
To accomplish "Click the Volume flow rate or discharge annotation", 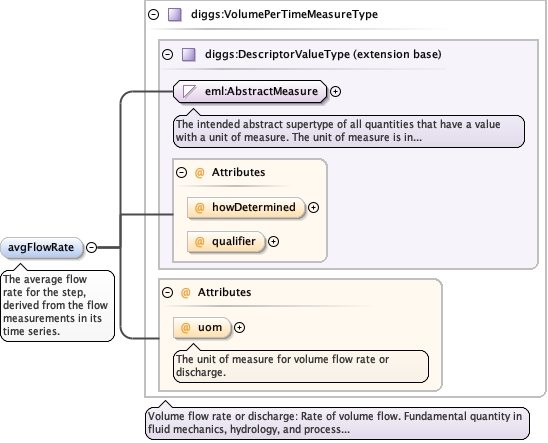I will pyautogui.click(x=337, y=423).
